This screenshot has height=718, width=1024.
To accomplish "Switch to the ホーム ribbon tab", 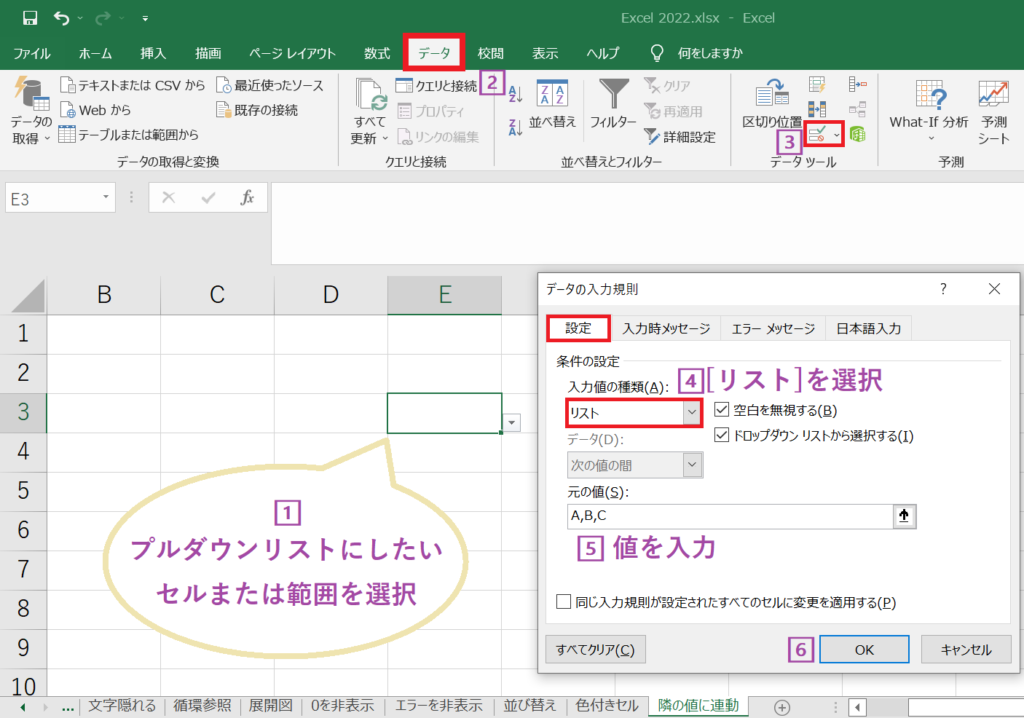I will (x=95, y=54).
